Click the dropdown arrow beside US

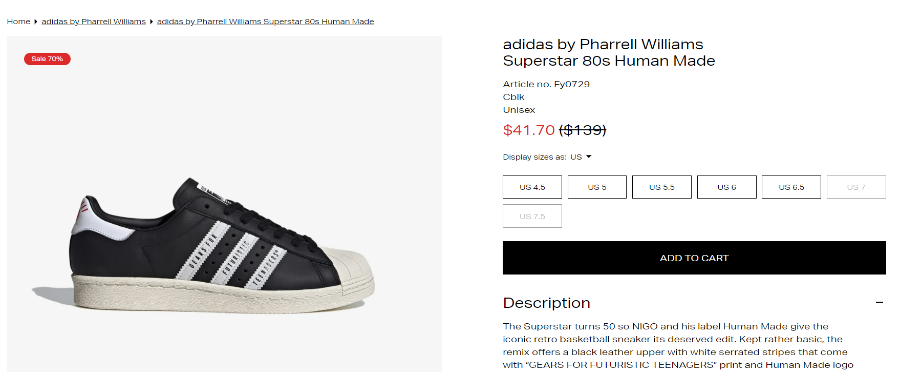tap(588, 157)
